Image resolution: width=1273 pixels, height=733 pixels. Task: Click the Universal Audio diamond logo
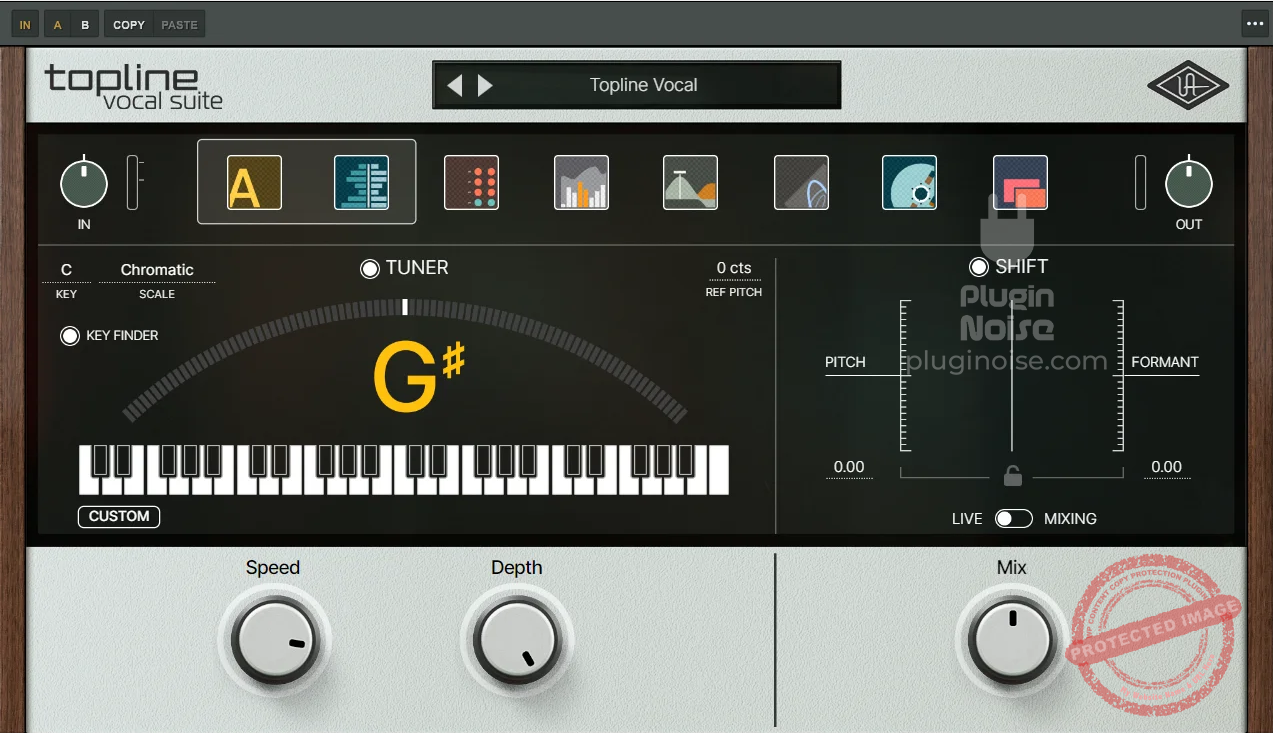pyautogui.click(x=1188, y=85)
